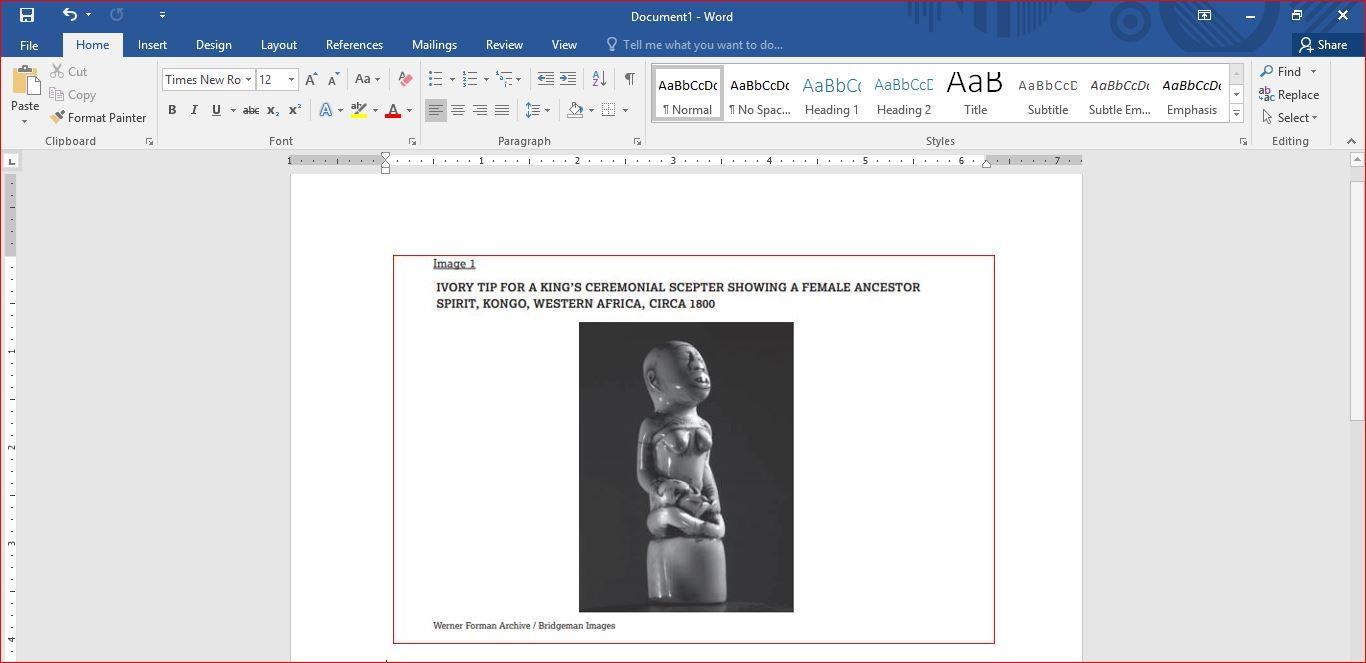Viewport: 1366px width, 663px height.
Task: Click the Clear All Formatting icon
Action: click(405, 79)
